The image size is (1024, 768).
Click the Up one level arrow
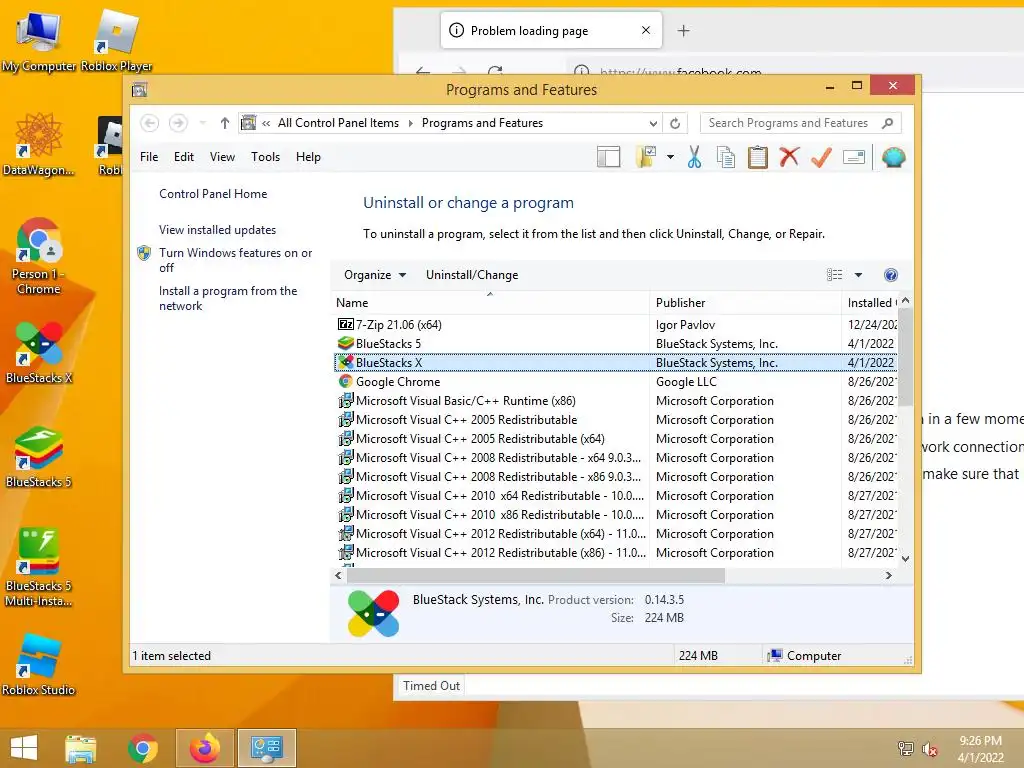(x=225, y=123)
